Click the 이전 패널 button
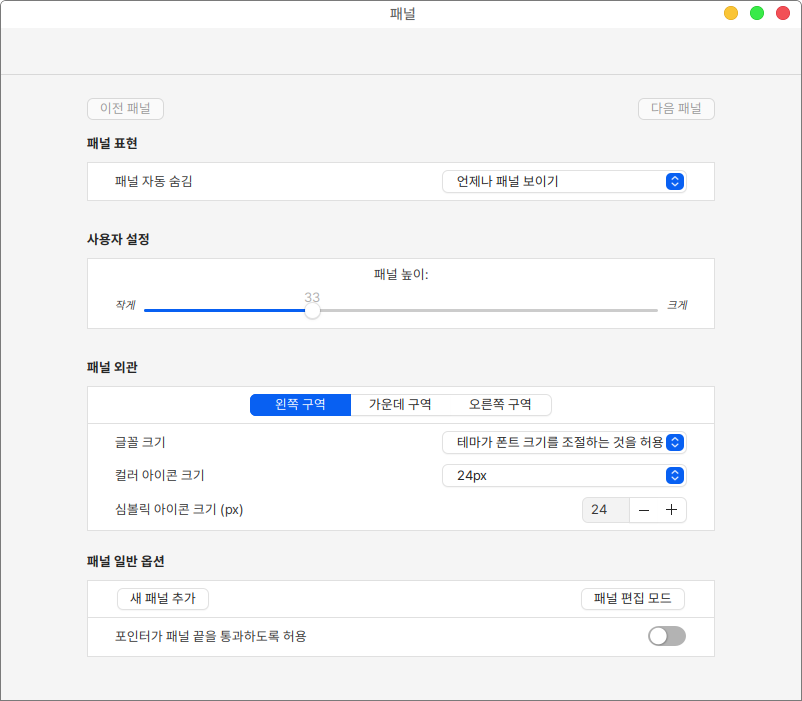The image size is (802, 701). (125, 109)
